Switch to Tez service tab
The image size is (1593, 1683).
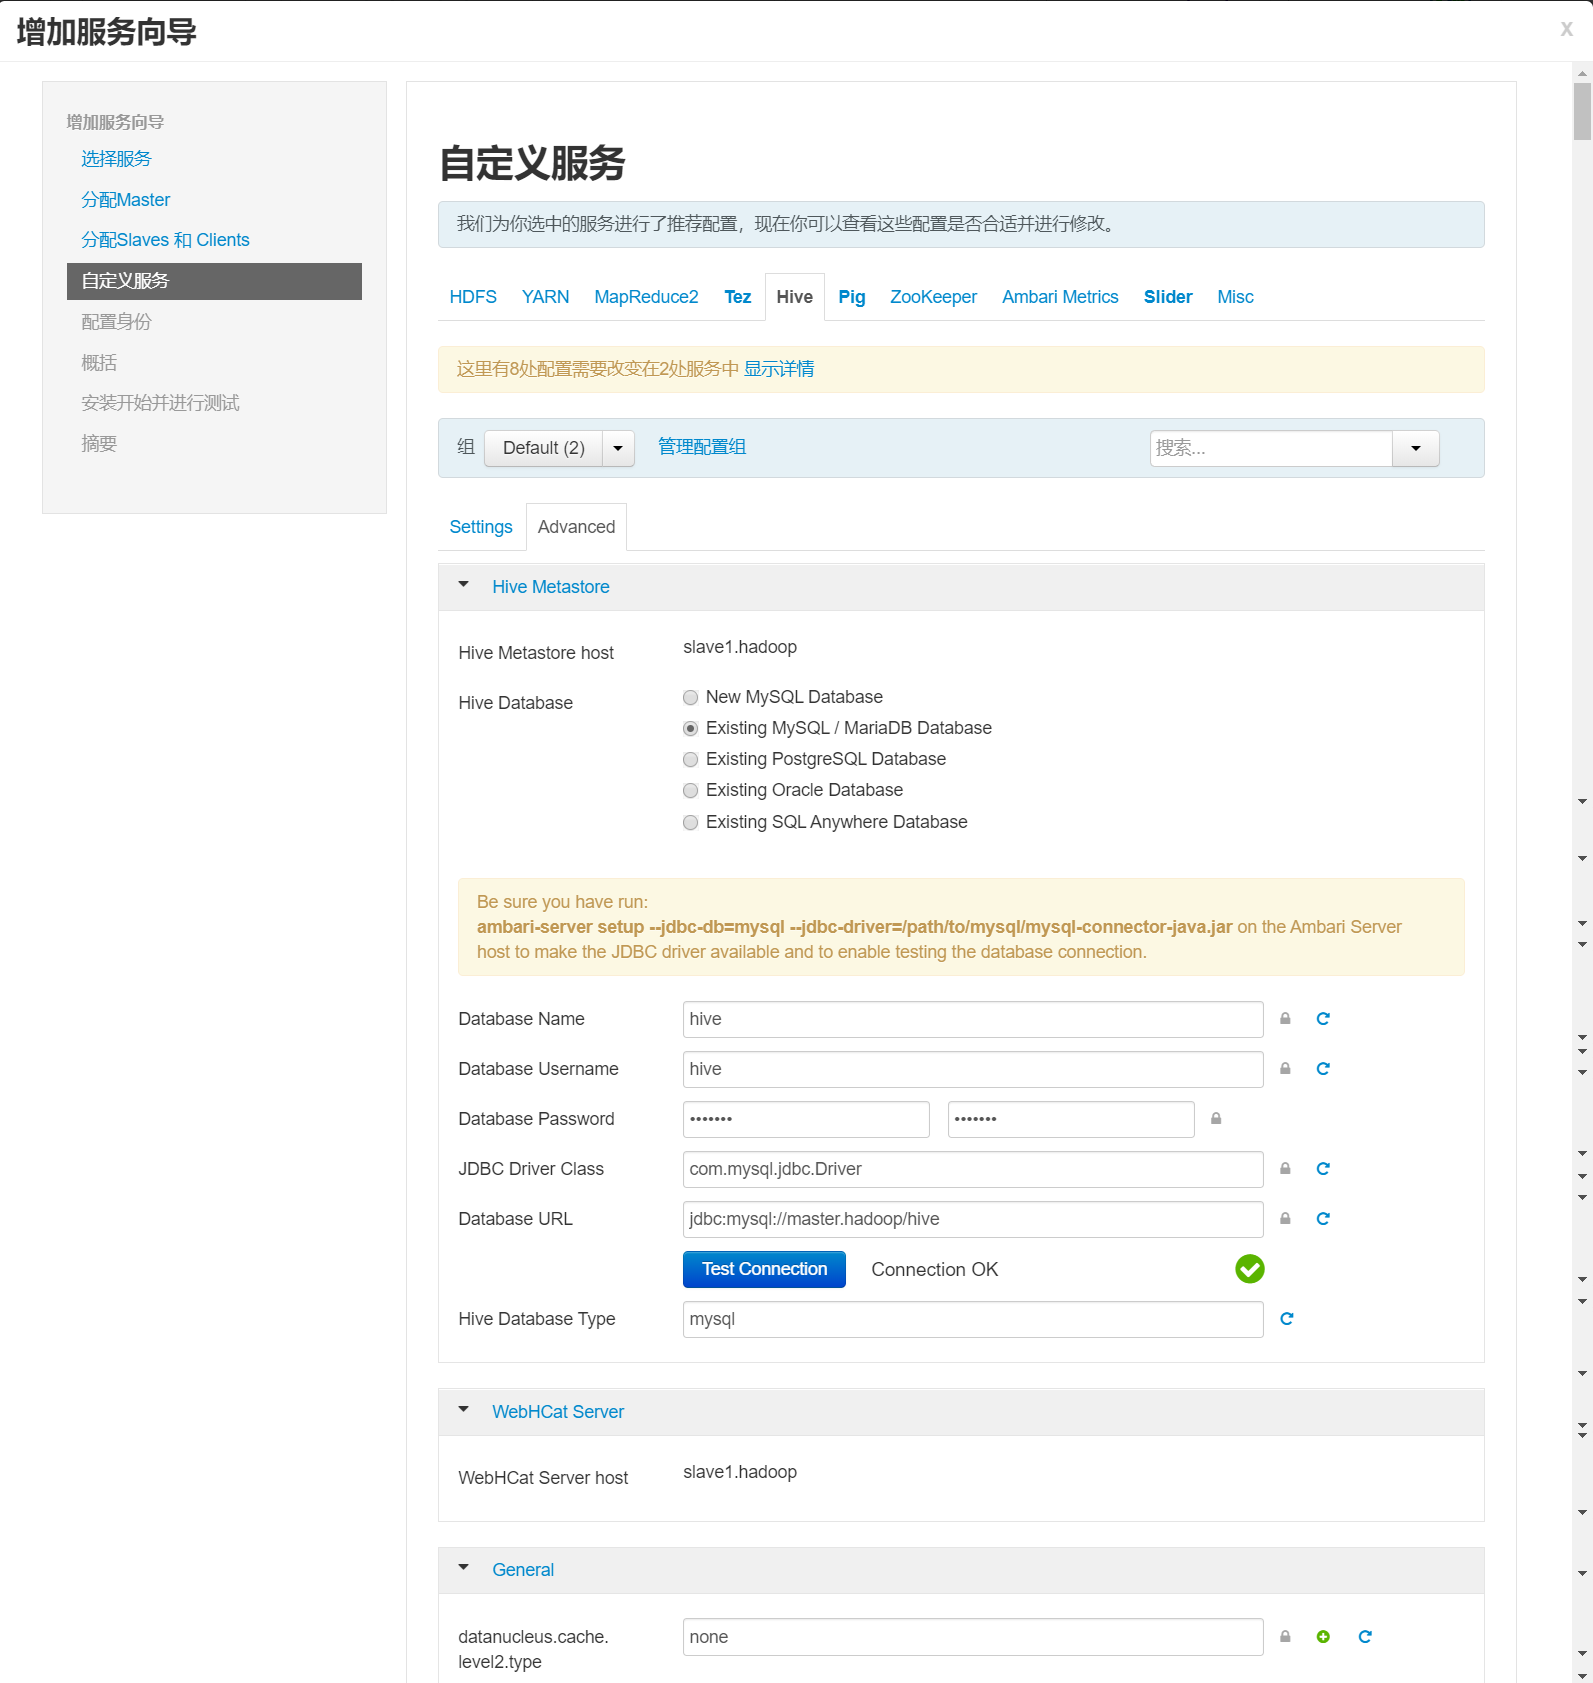pyautogui.click(x=738, y=297)
